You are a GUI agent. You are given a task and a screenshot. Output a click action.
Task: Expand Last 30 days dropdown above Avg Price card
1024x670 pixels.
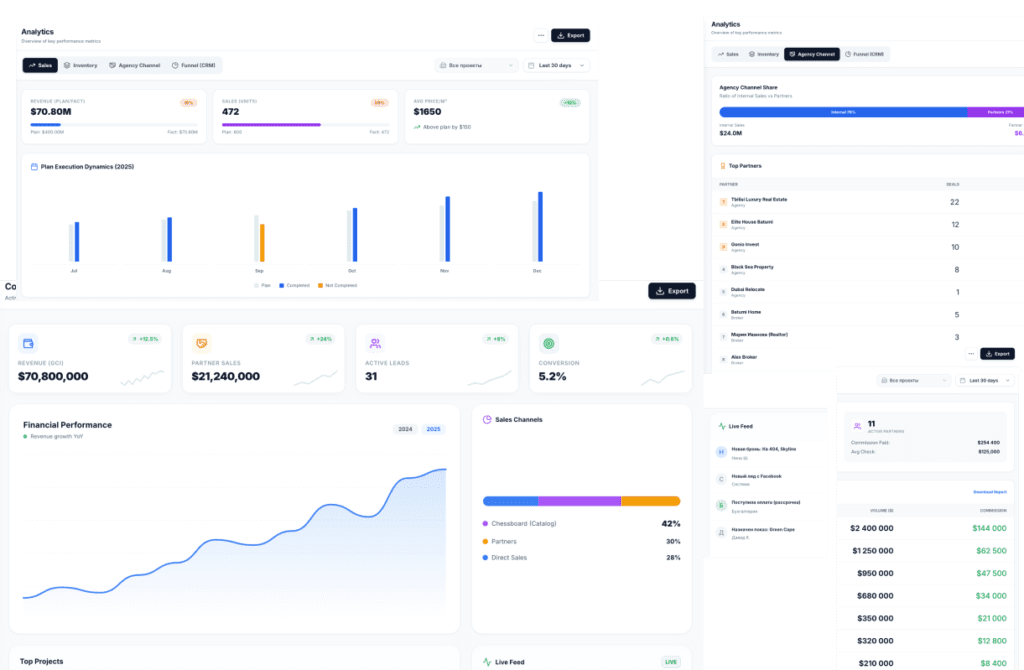coord(557,65)
